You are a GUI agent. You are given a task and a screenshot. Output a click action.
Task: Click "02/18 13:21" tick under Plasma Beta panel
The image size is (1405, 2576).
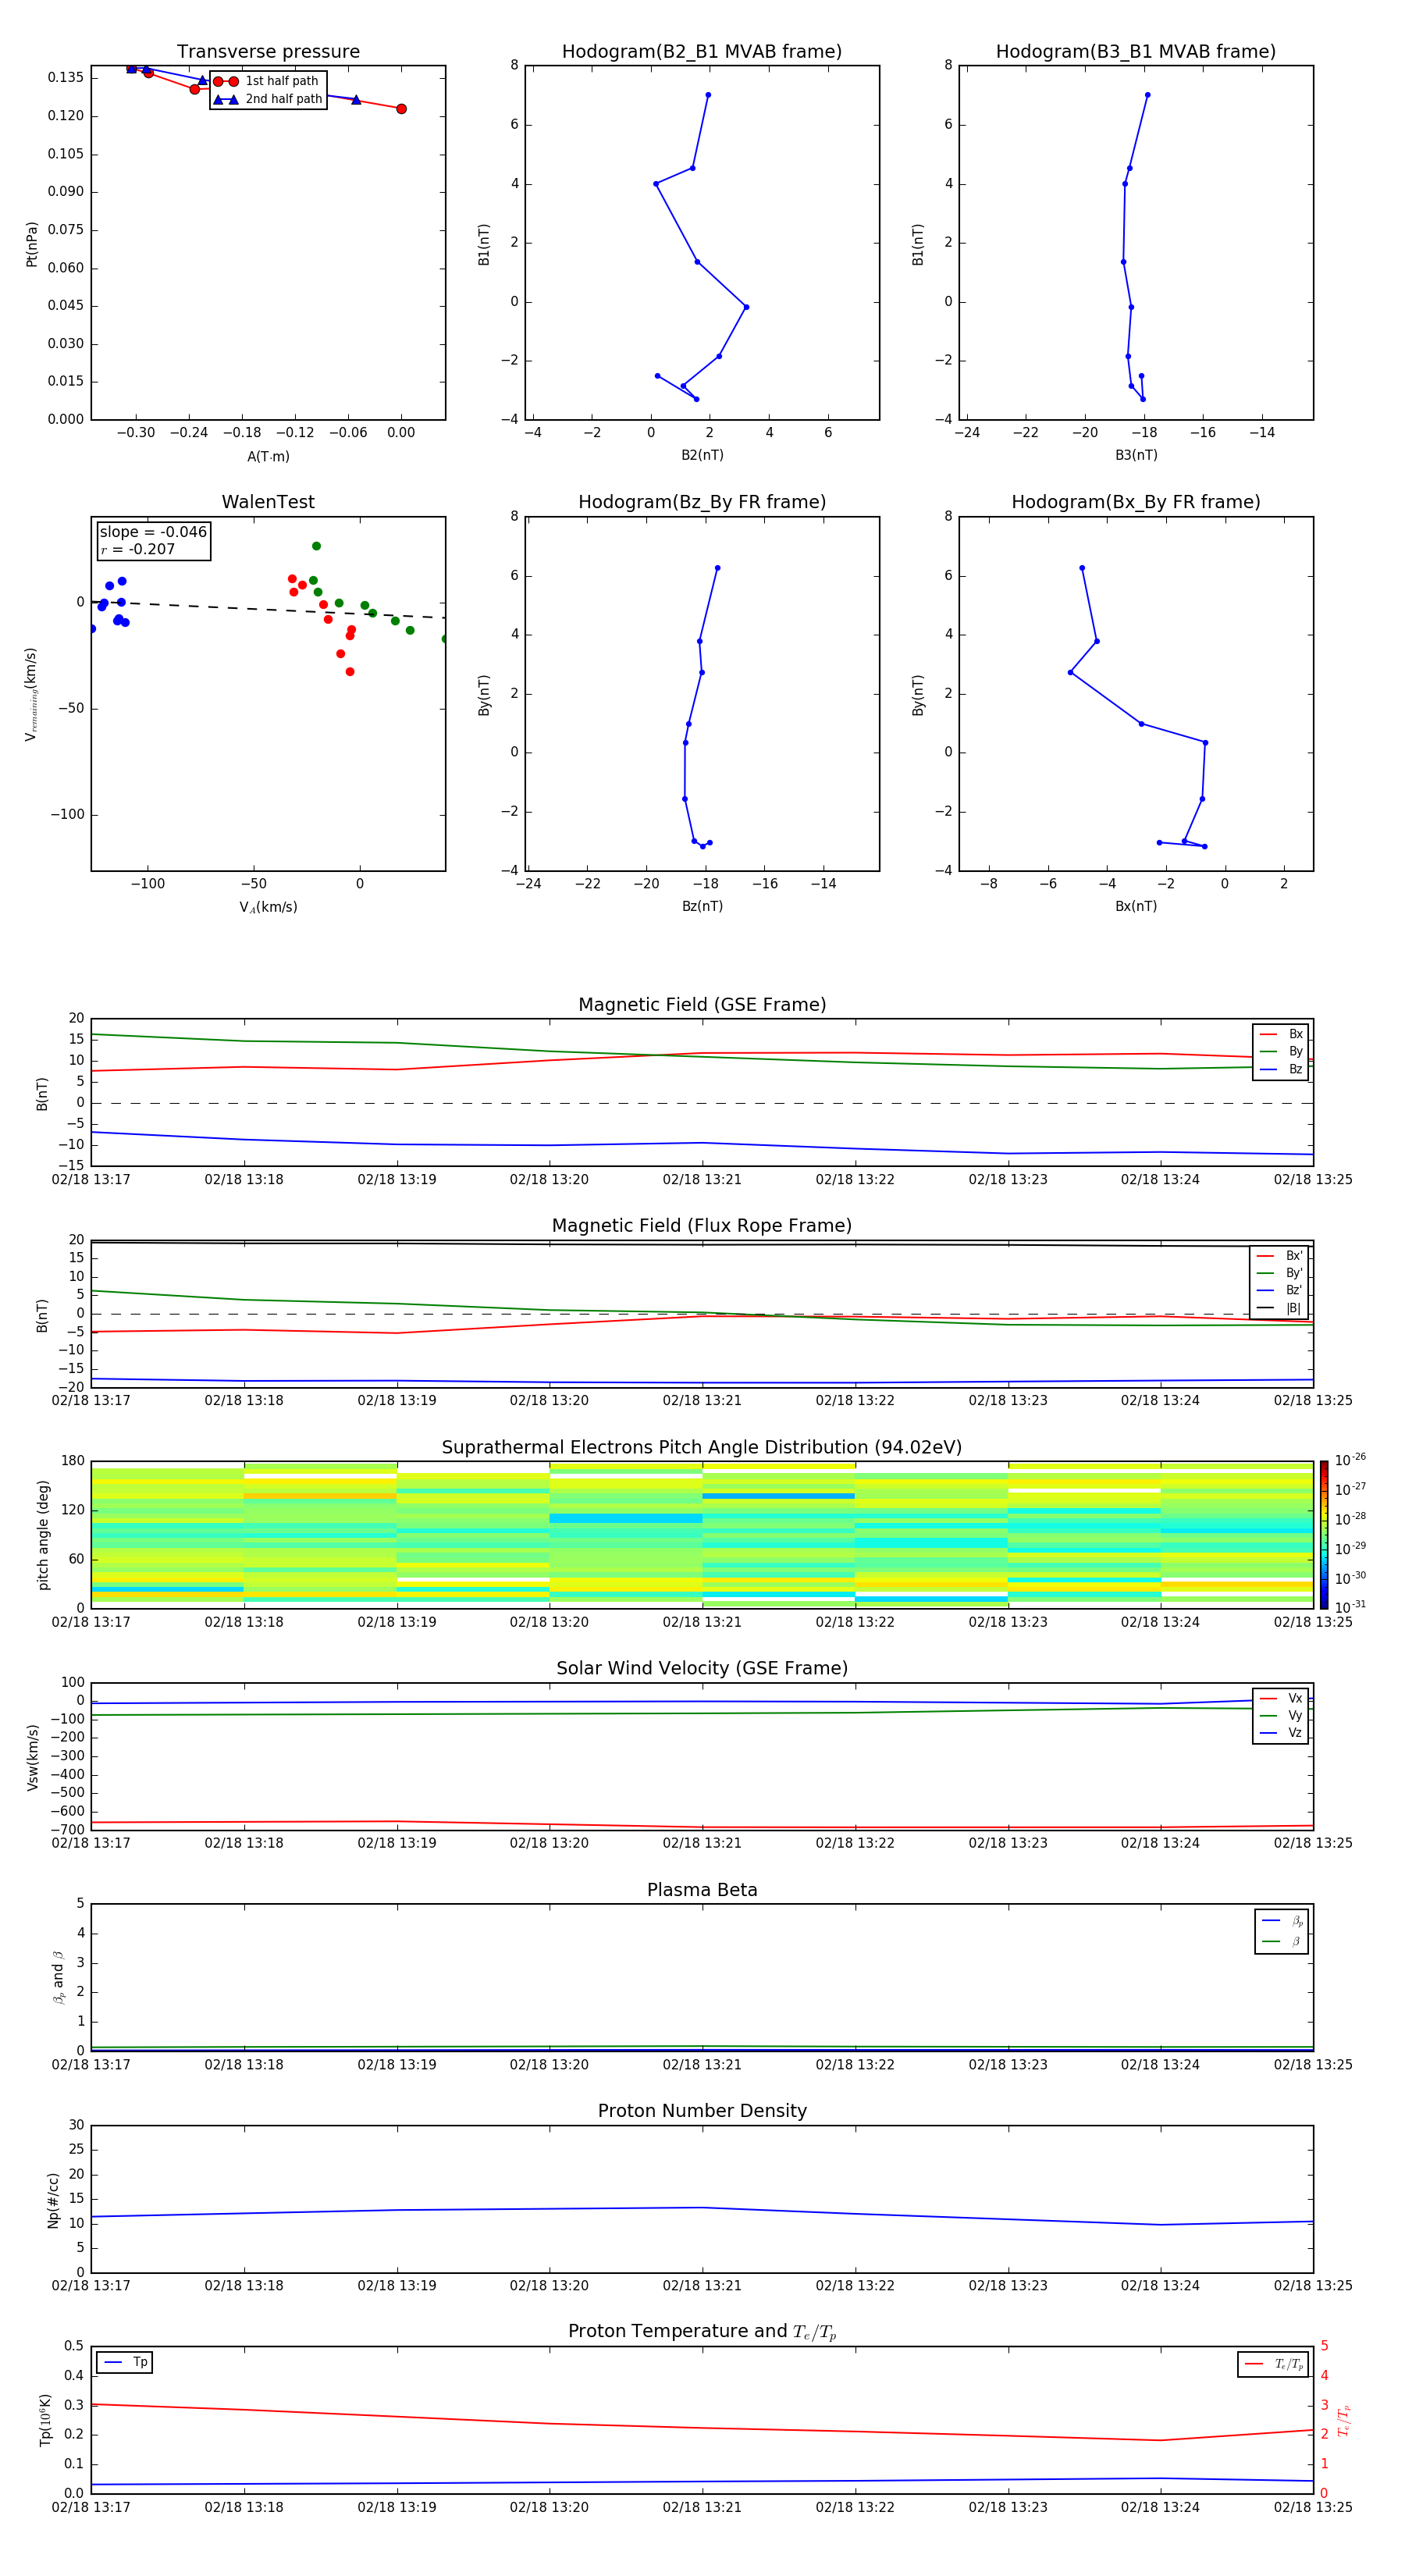click(702, 2064)
